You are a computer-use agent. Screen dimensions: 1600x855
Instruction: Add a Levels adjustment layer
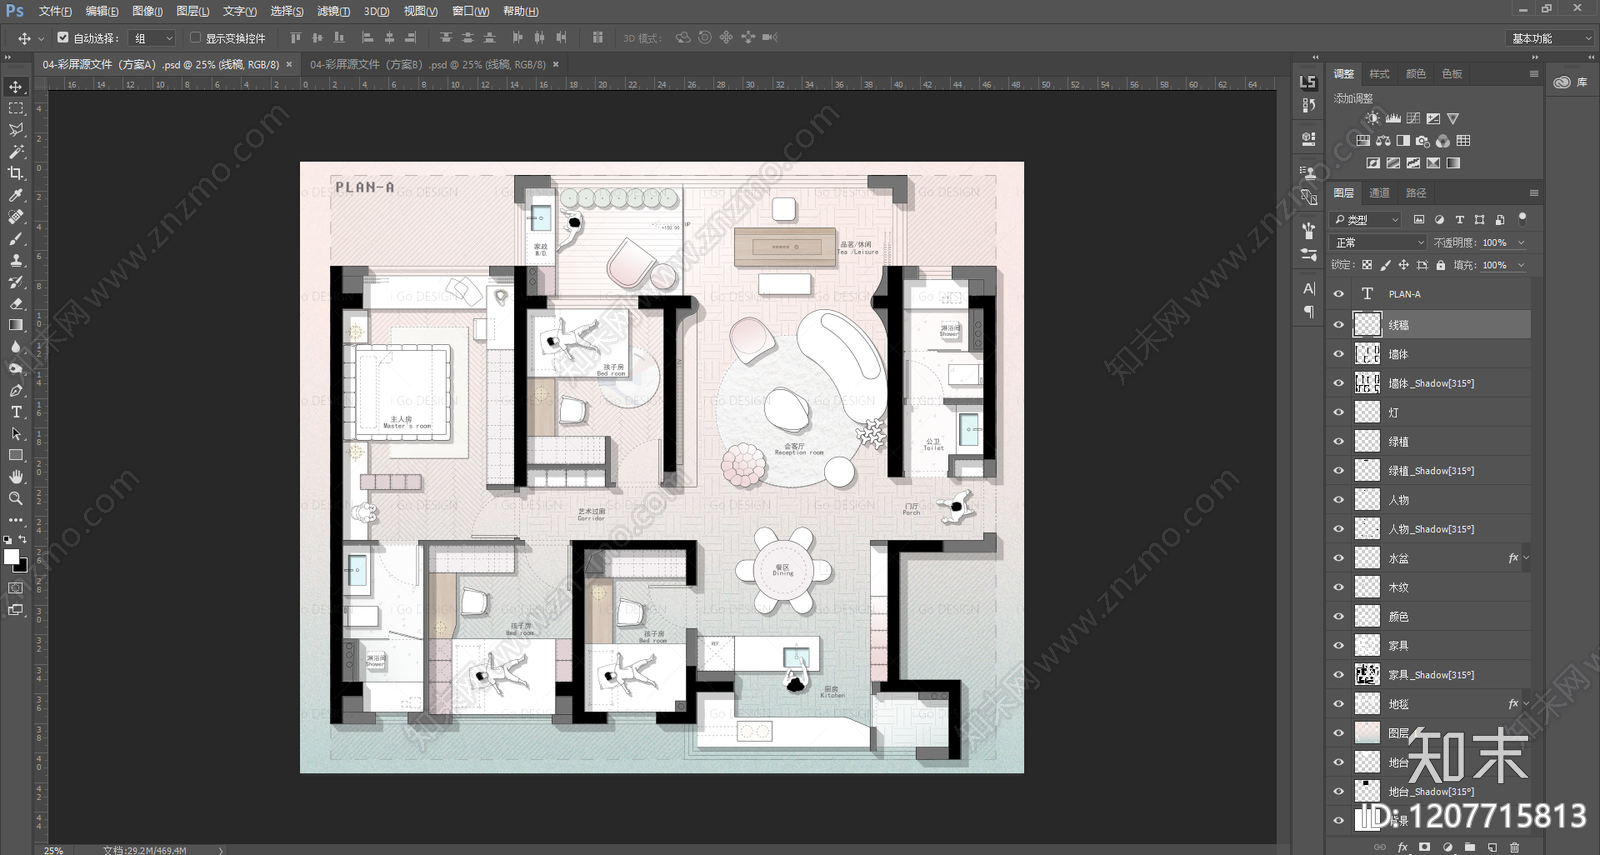tap(1393, 118)
